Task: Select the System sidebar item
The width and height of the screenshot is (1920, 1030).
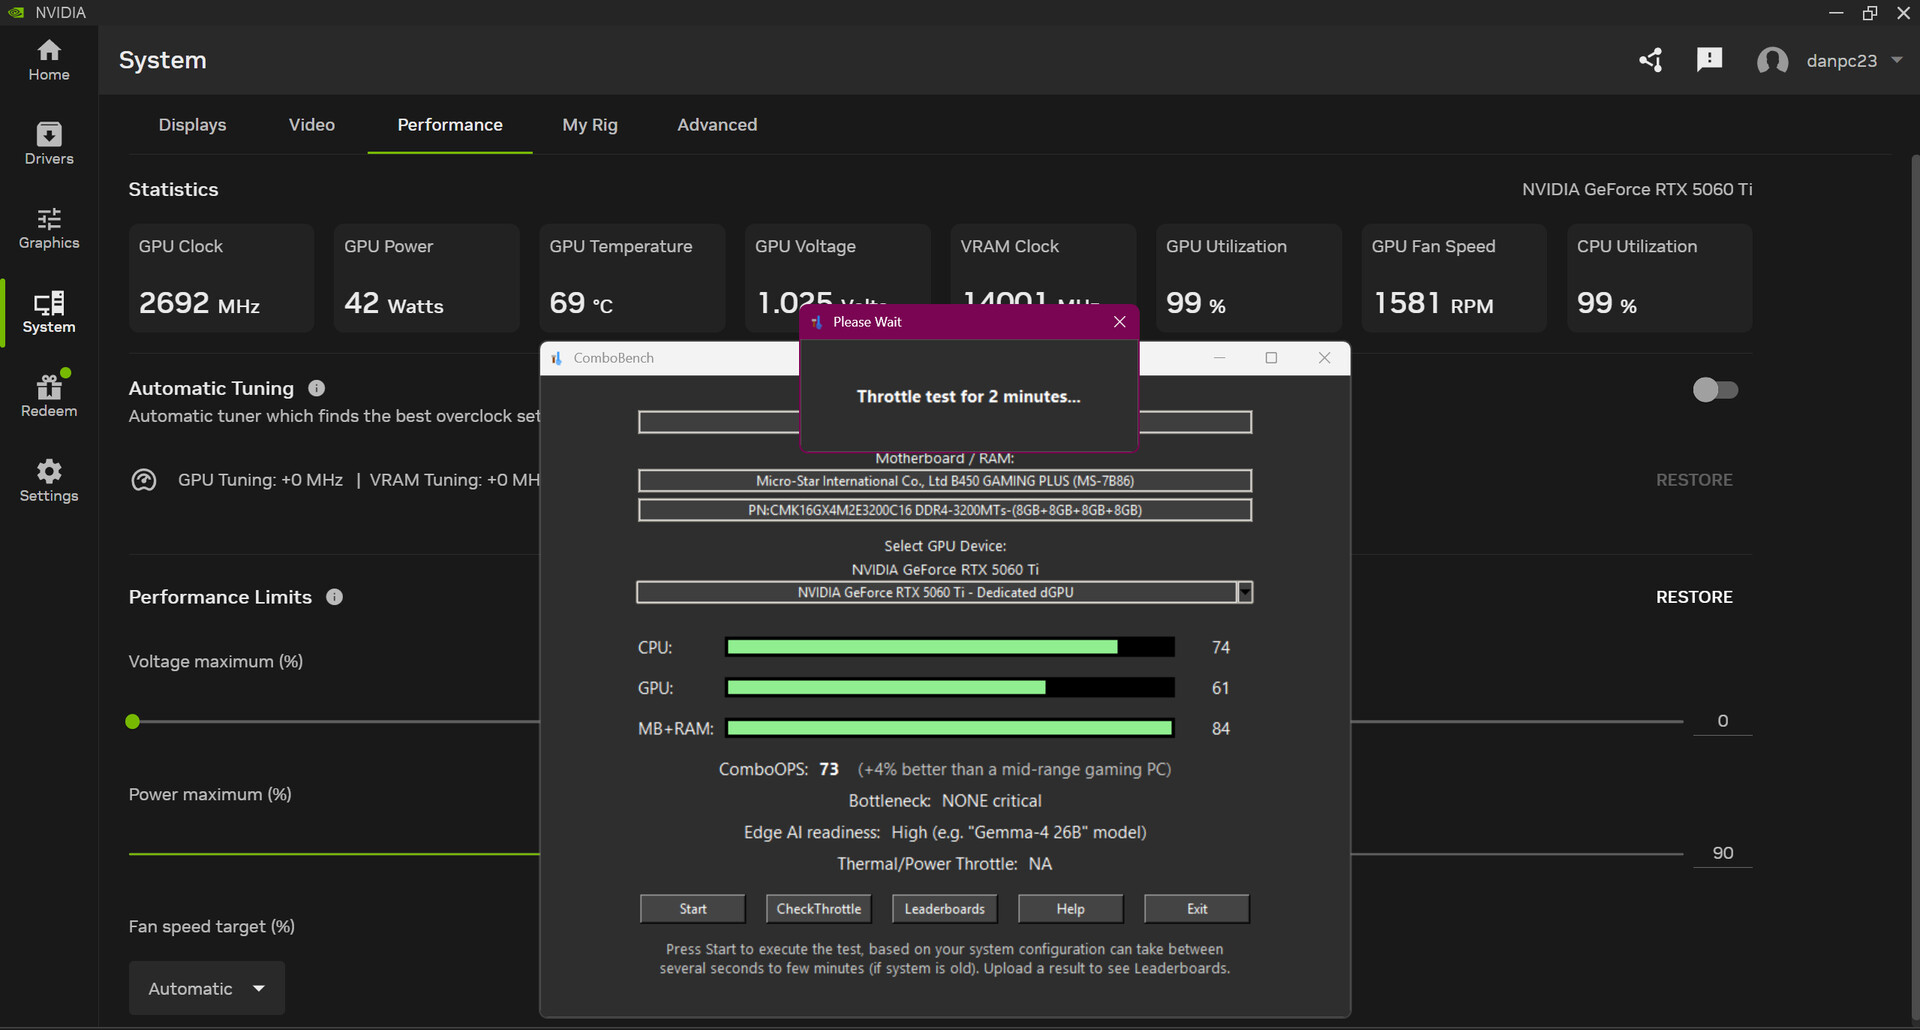Action: [x=49, y=312]
